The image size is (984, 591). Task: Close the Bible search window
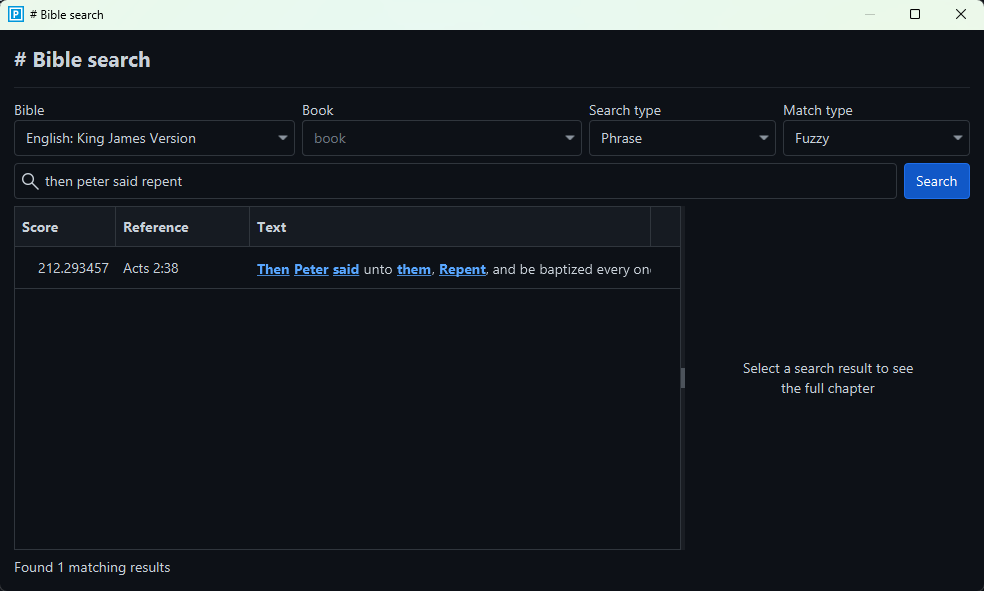(x=960, y=15)
